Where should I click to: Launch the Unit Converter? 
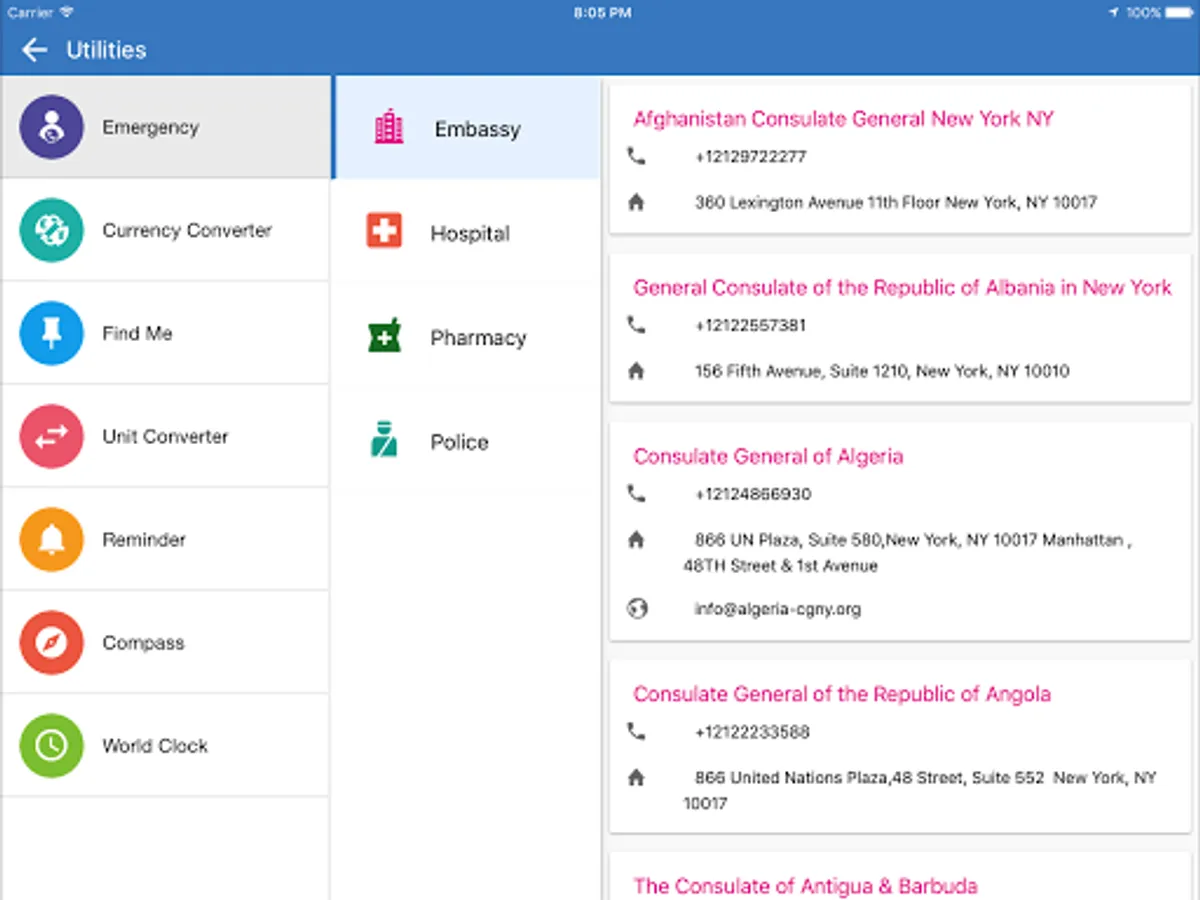(164, 436)
